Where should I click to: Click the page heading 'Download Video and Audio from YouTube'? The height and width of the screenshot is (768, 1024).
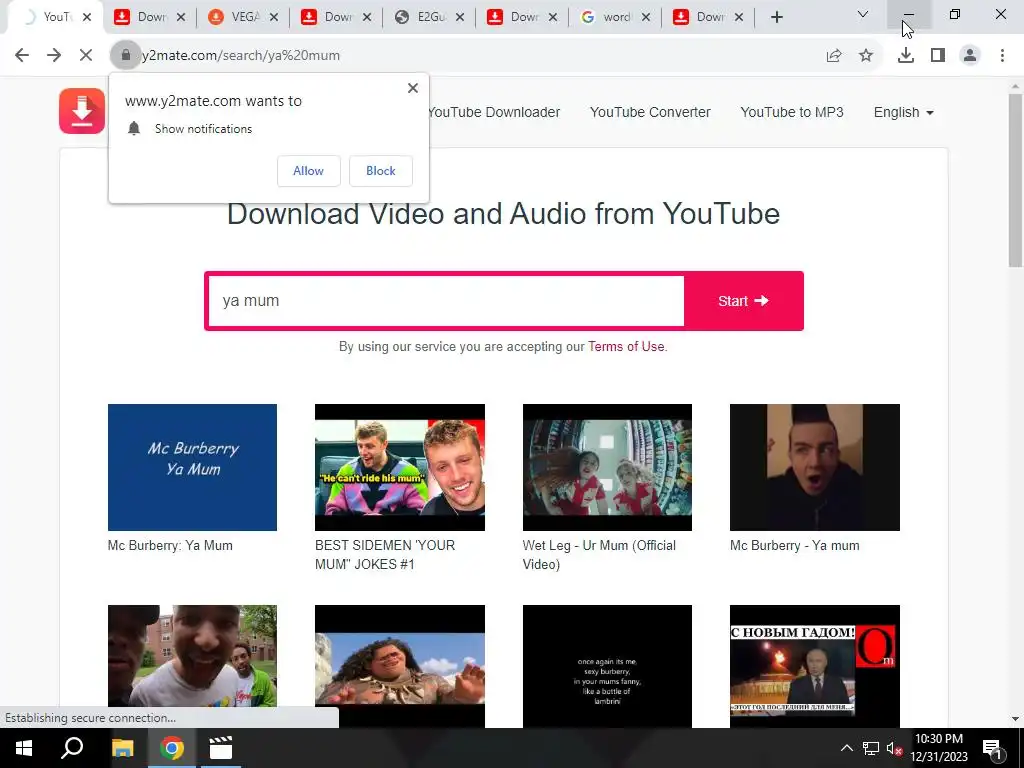click(504, 214)
